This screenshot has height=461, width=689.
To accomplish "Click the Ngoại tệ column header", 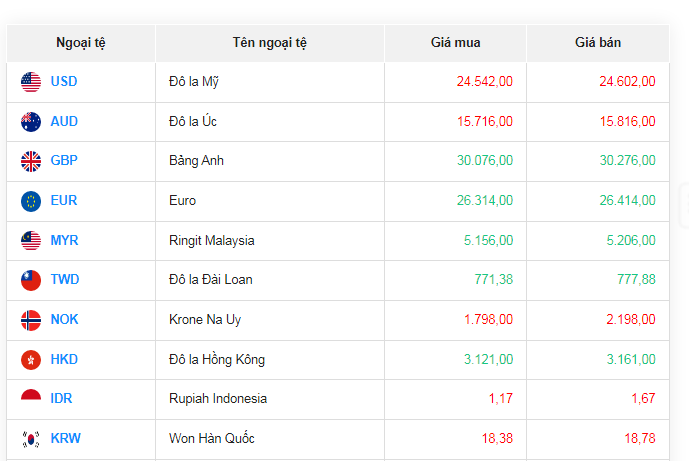I will pos(81,43).
